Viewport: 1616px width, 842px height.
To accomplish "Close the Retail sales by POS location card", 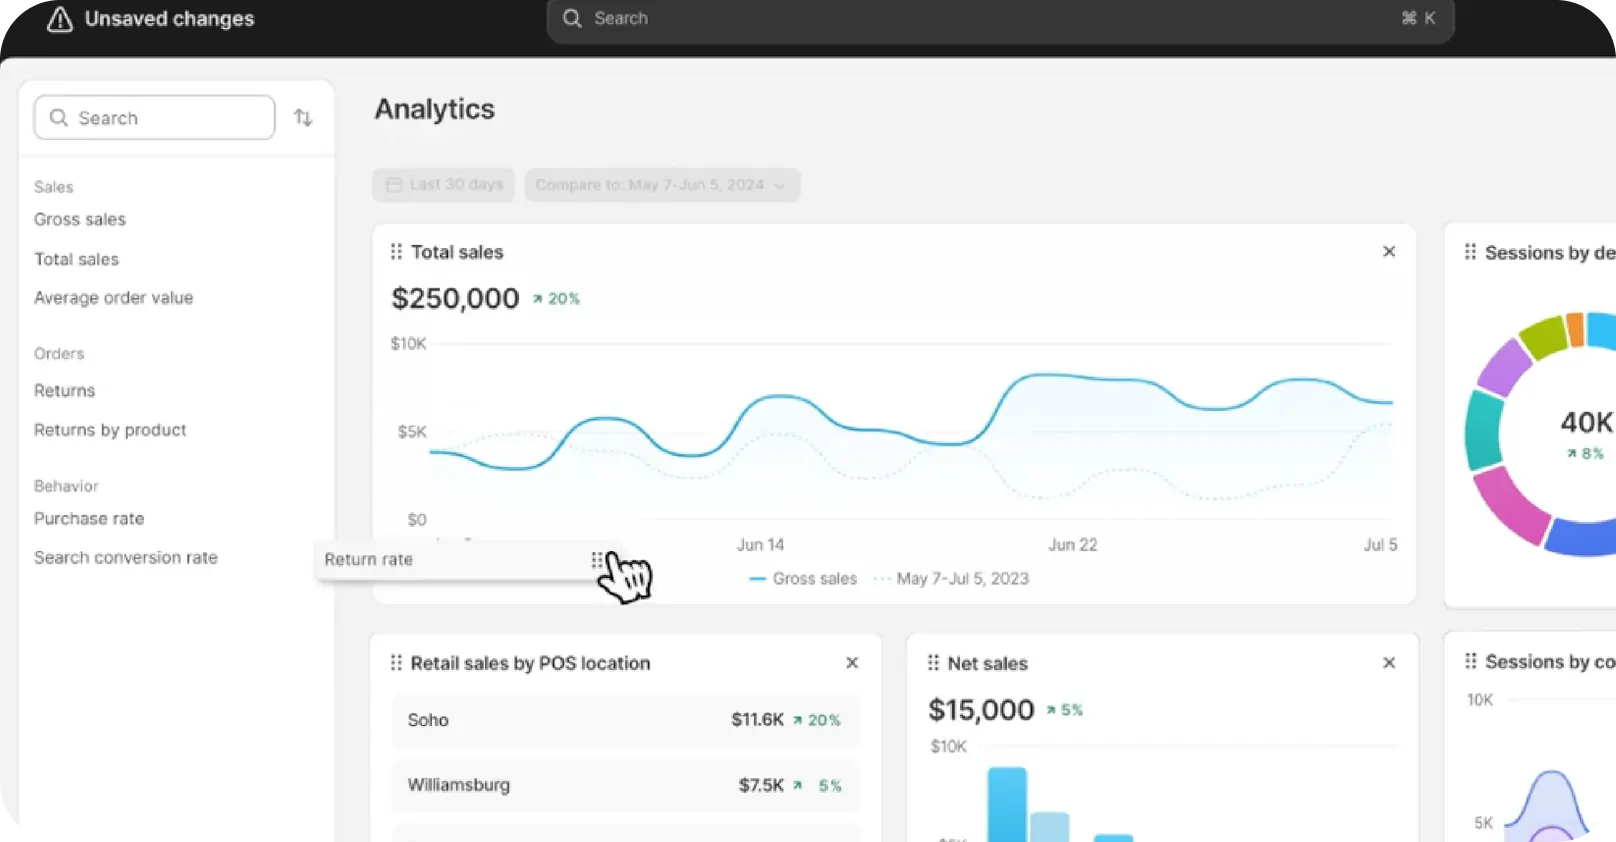I will click(852, 663).
